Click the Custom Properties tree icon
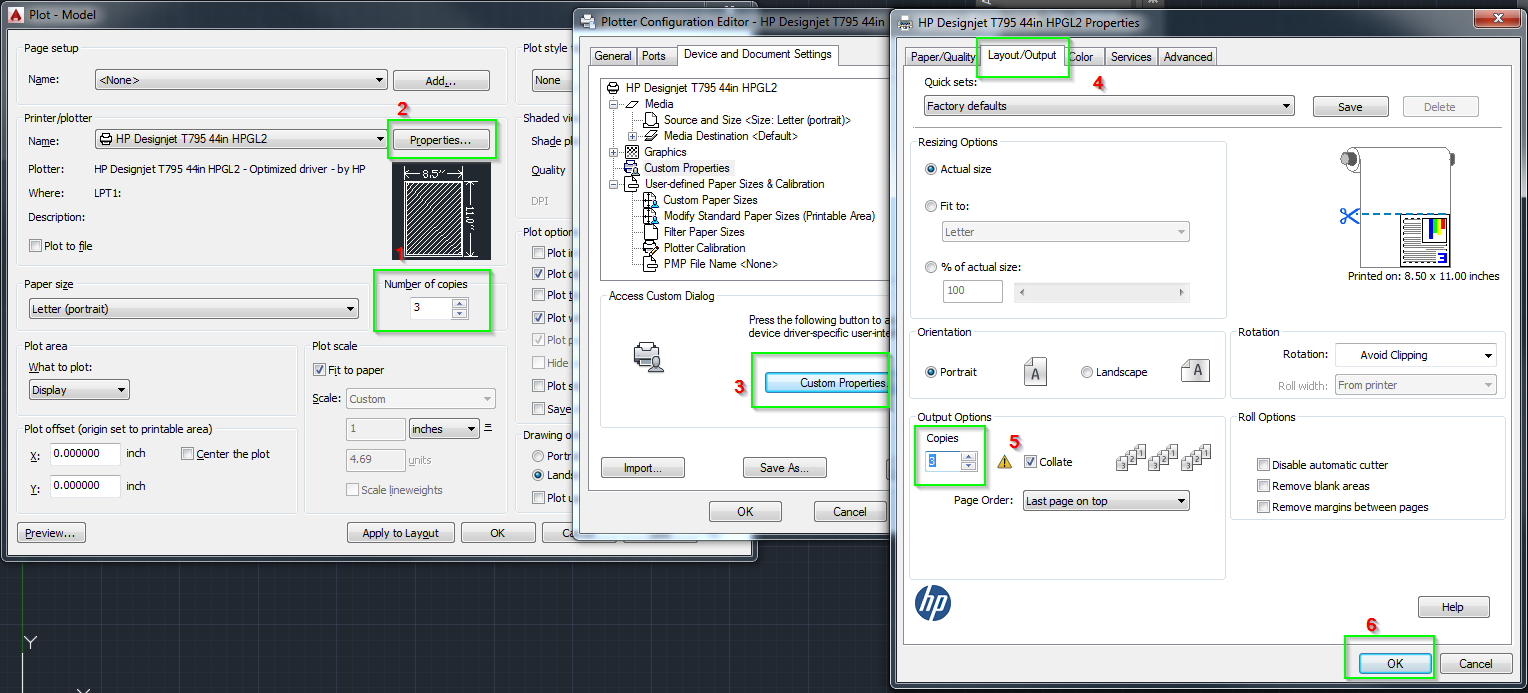Image resolution: width=1528 pixels, height=693 pixels. (631, 168)
